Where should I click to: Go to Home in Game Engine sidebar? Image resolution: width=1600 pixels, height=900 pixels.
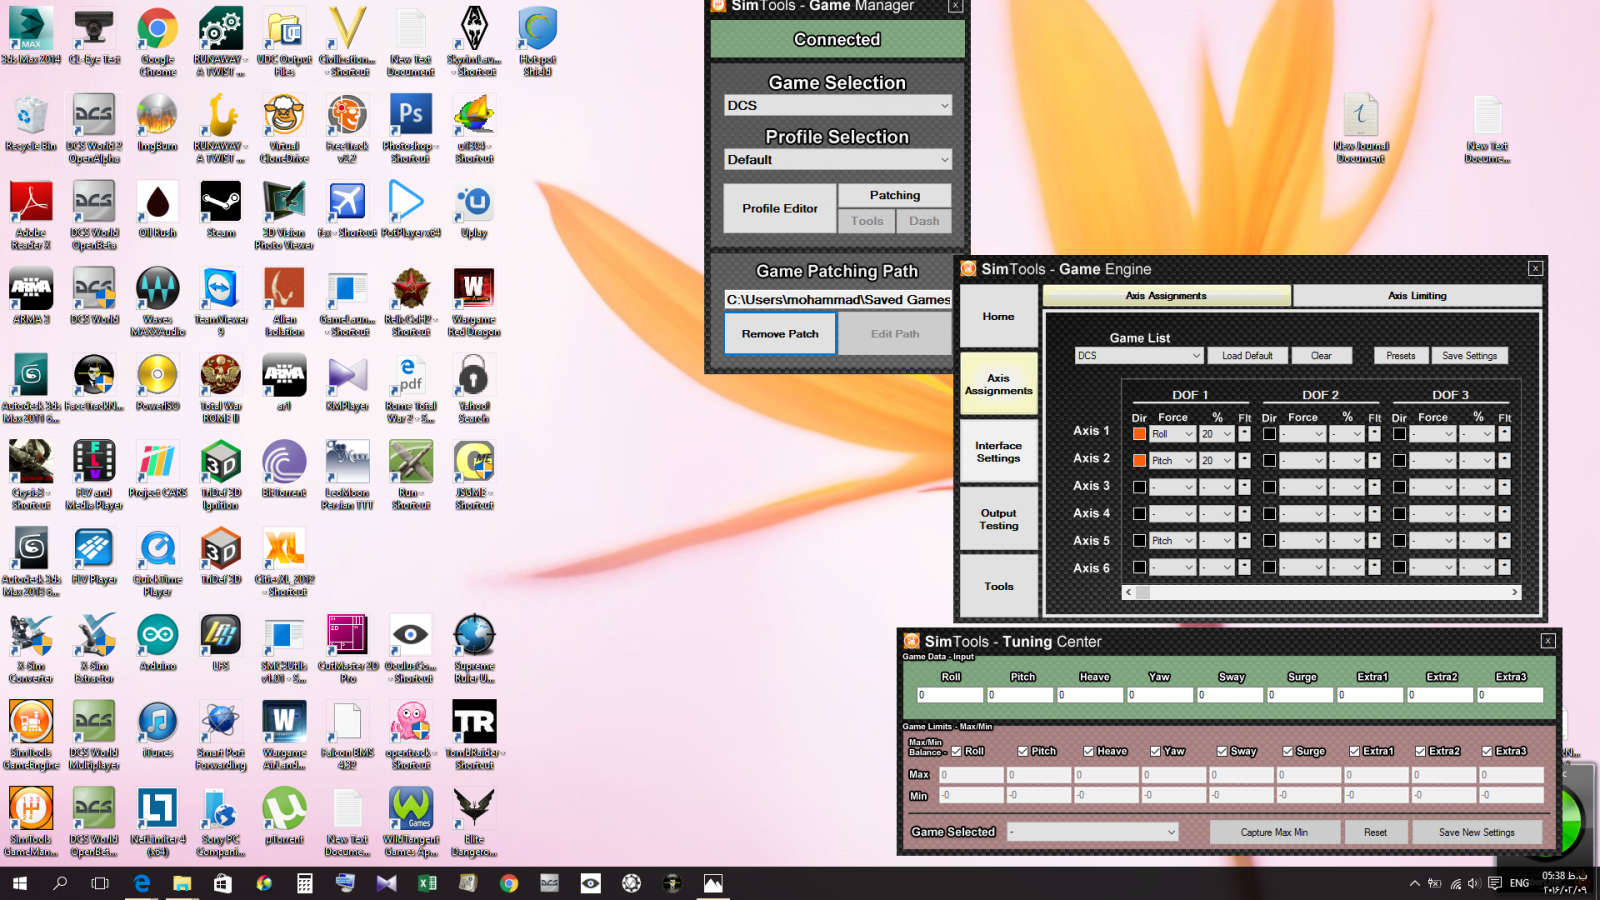tap(998, 316)
